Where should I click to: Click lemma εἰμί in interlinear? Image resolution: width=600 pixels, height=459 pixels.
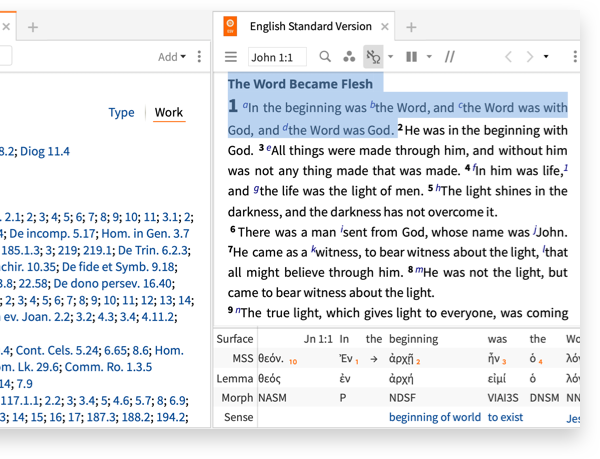click(x=497, y=379)
